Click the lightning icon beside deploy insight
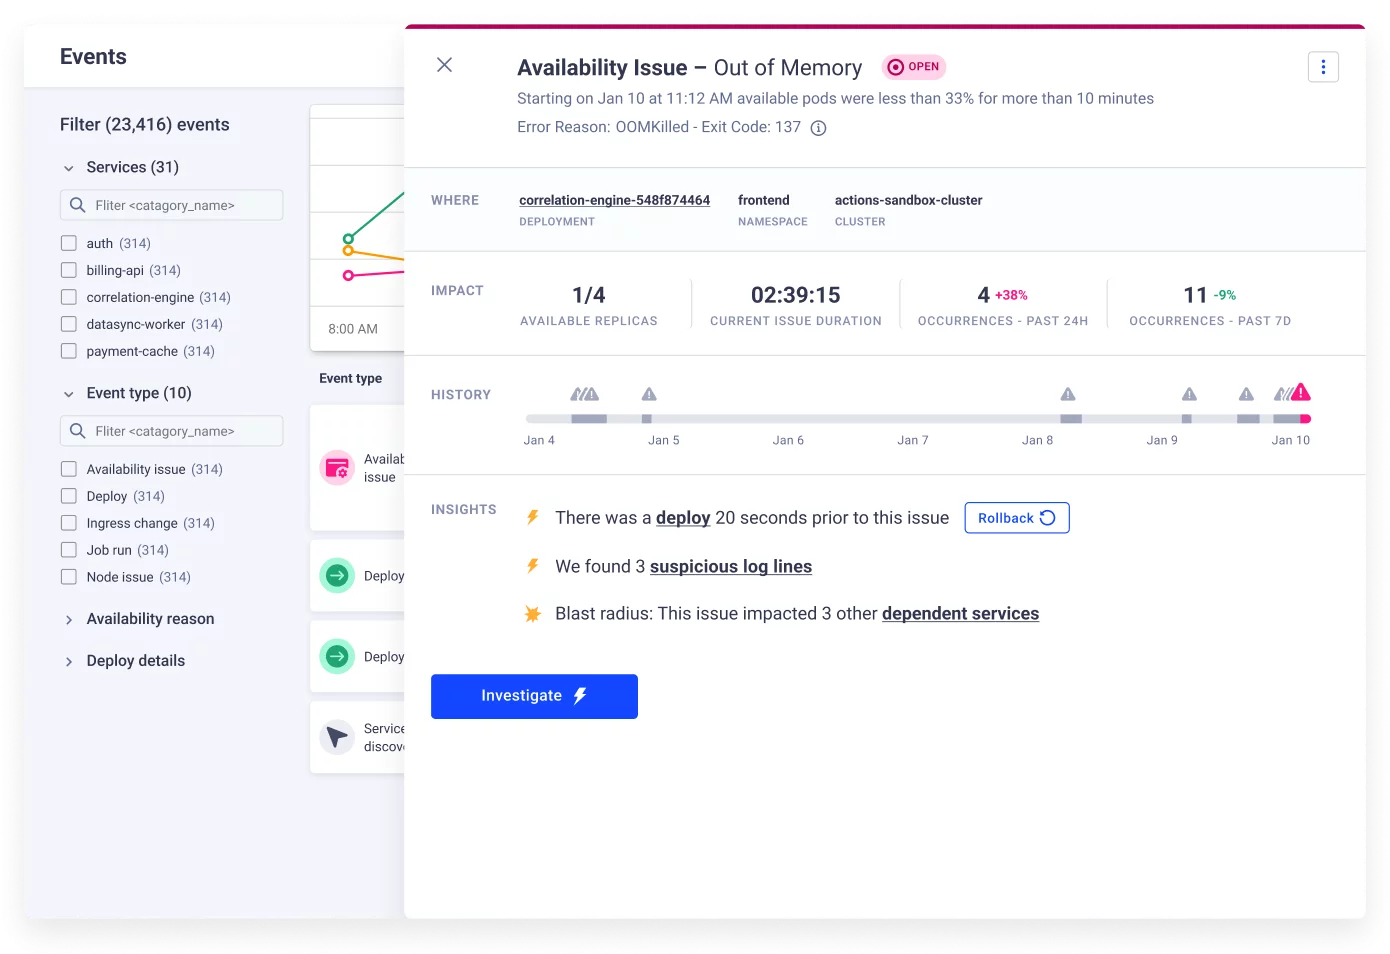The height and width of the screenshot is (954, 1390). click(x=533, y=517)
